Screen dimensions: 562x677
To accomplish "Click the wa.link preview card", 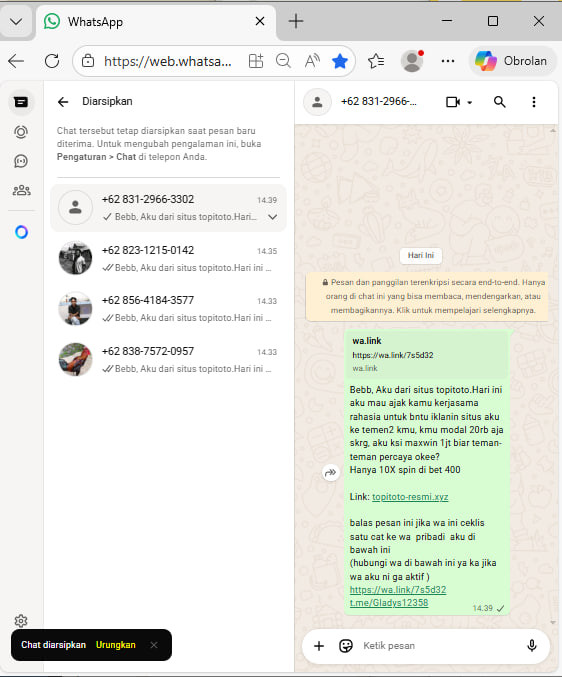I will tap(427, 355).
